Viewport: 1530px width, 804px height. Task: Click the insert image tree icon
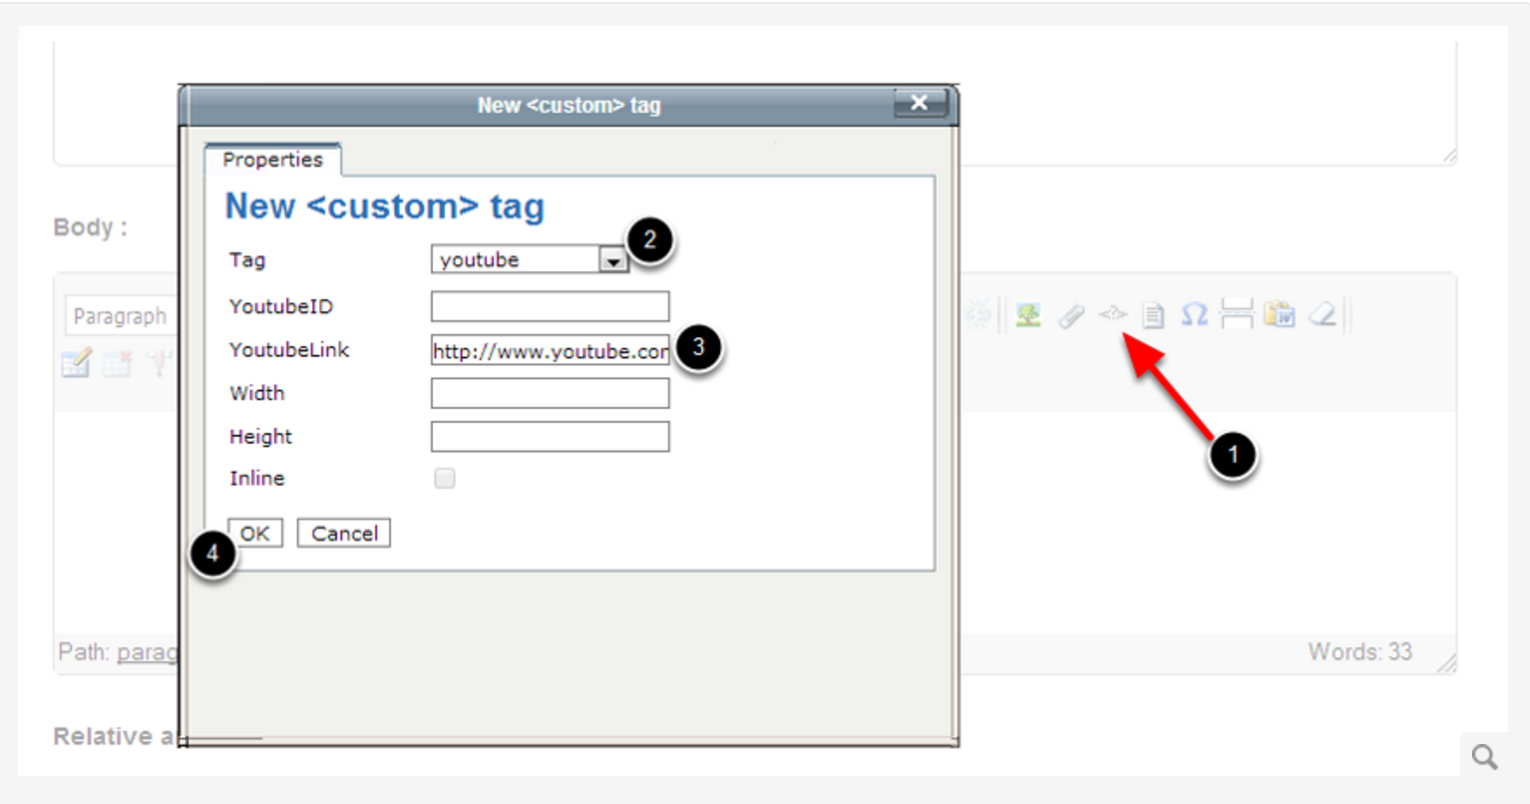[x=1028, y=316]
